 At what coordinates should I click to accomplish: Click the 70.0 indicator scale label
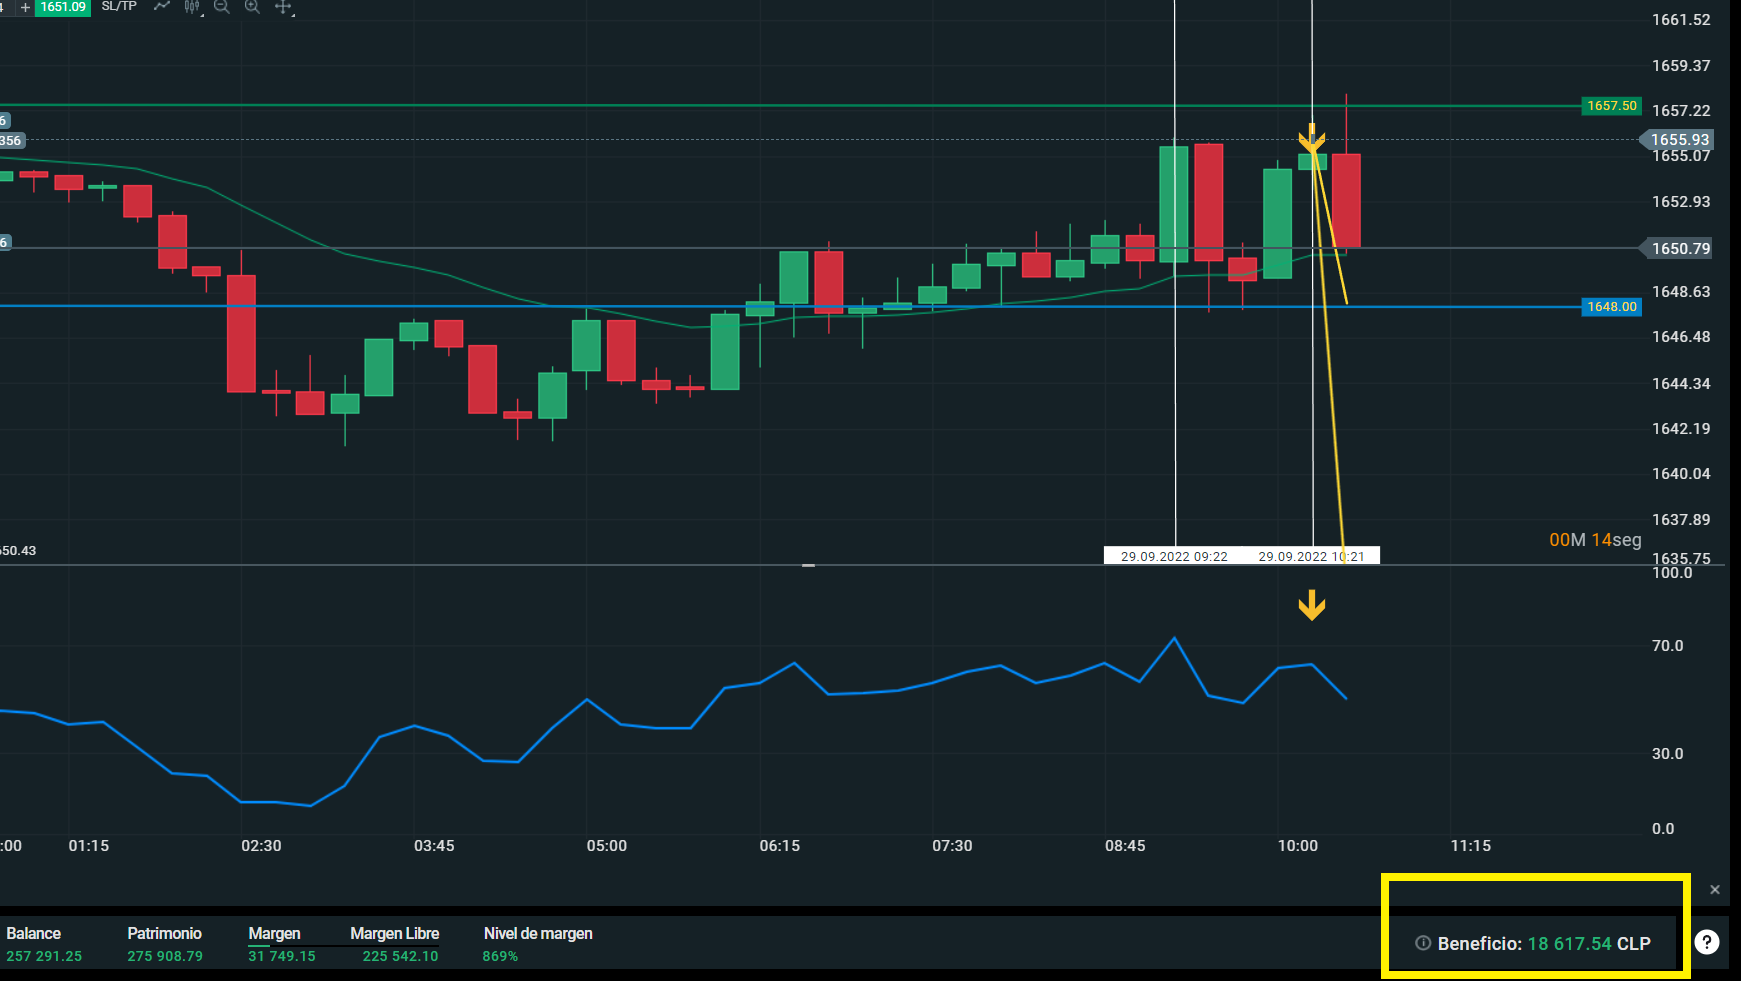pos(1668,646)
